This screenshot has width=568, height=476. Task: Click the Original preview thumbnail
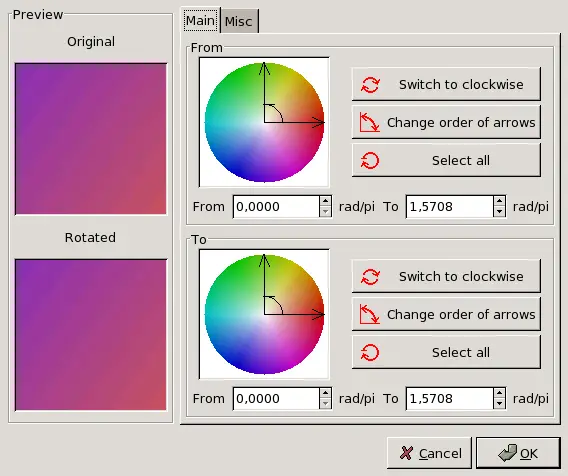[x=91, y=139]
